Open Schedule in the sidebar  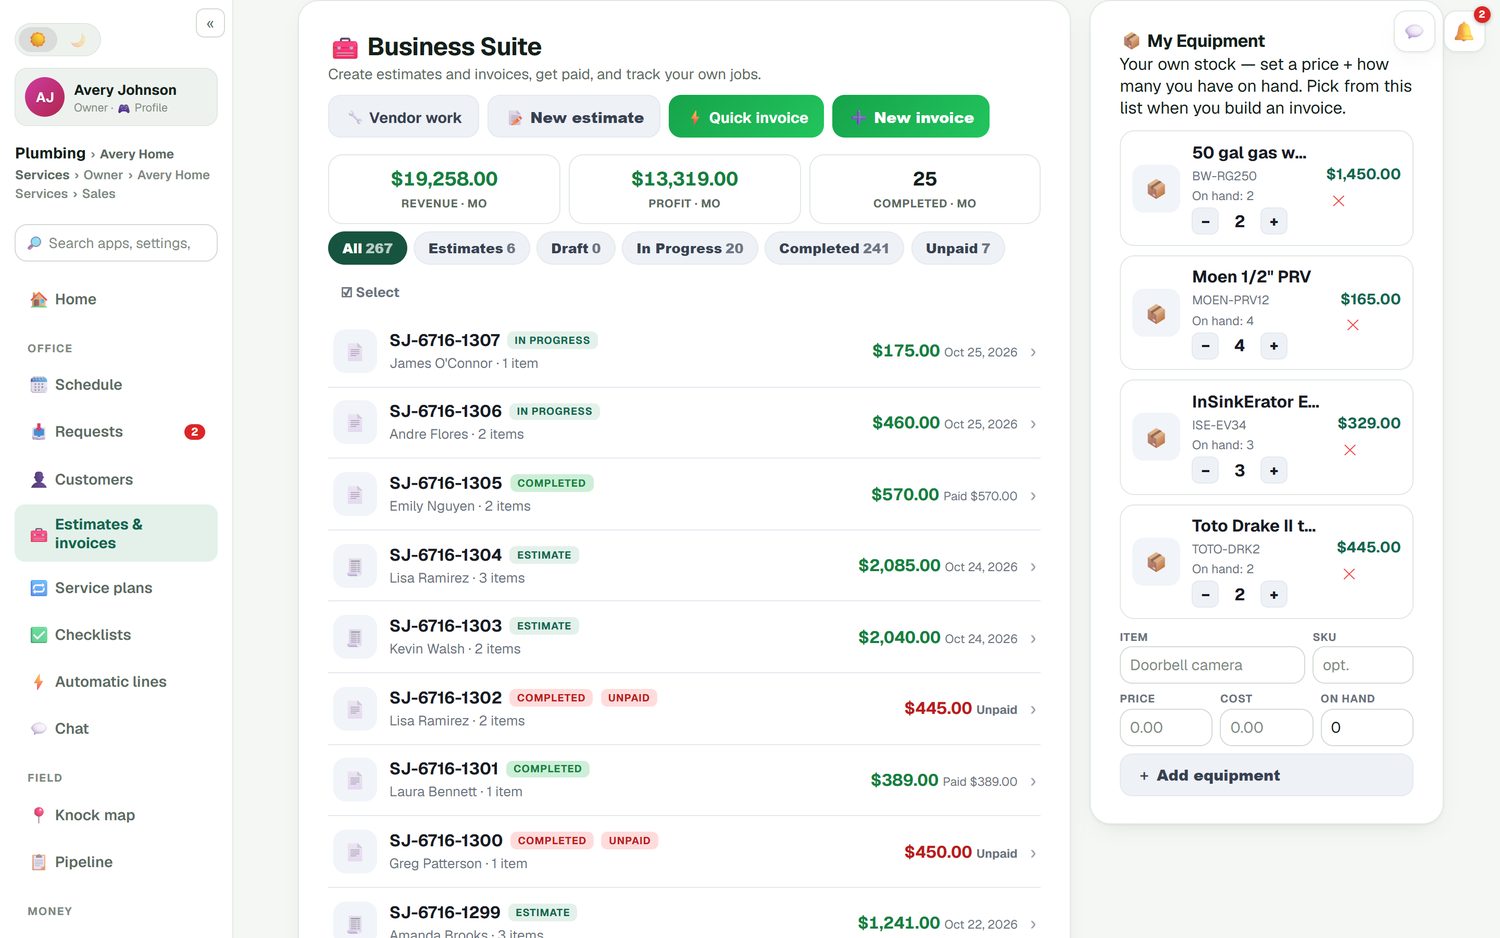tap(116, 385)
